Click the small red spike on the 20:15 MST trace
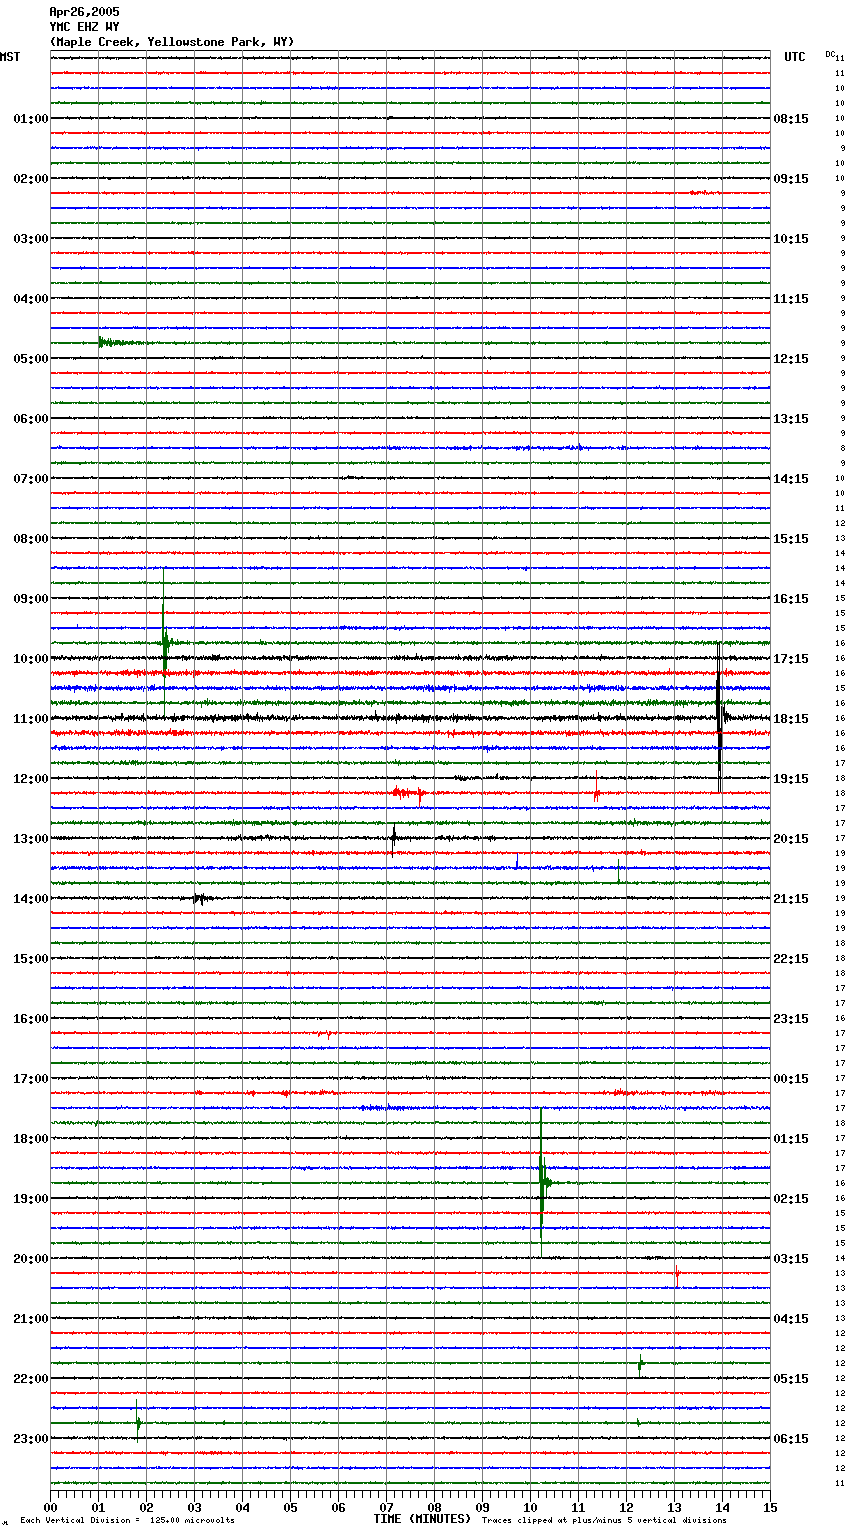This screenshot has width=850, height=1534. 677,1273
